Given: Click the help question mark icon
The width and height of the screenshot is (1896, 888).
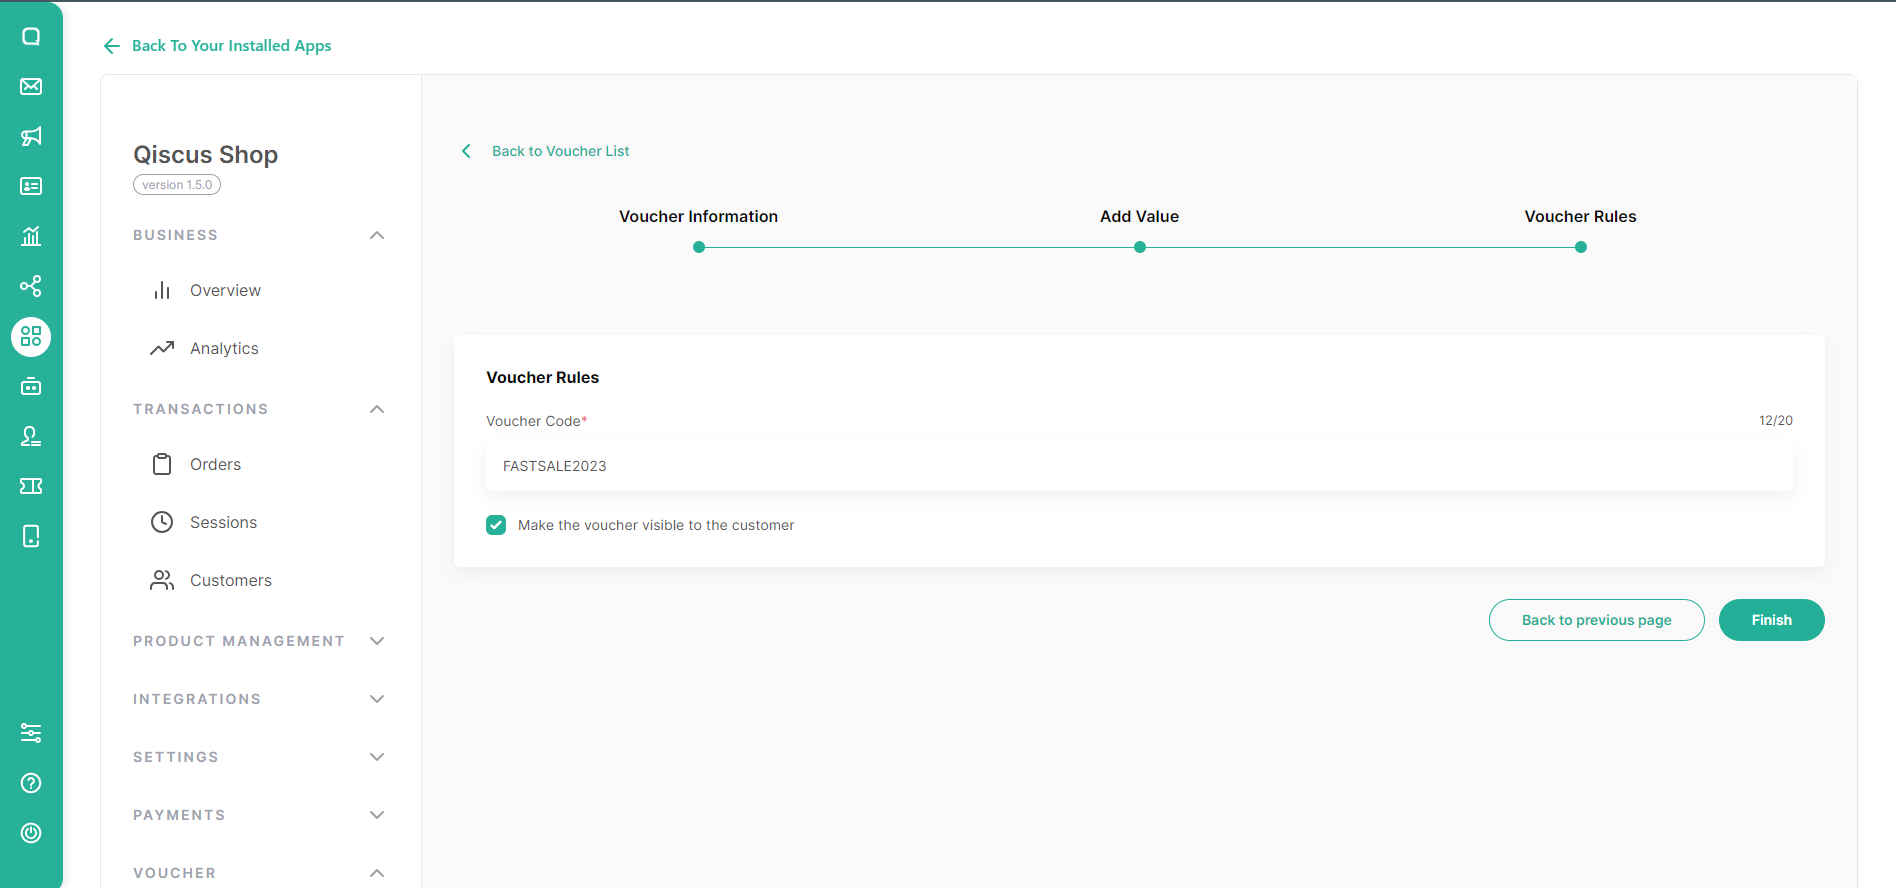Looking at the screenshot, I should 31,783.
